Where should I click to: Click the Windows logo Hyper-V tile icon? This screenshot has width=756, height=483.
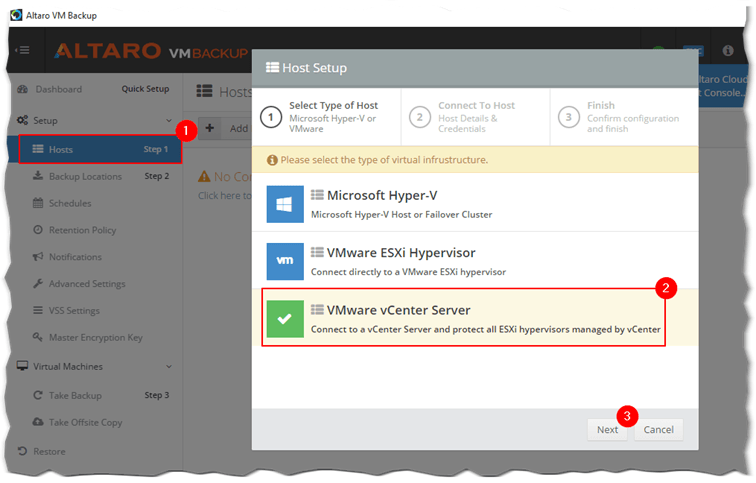point(285,204)
